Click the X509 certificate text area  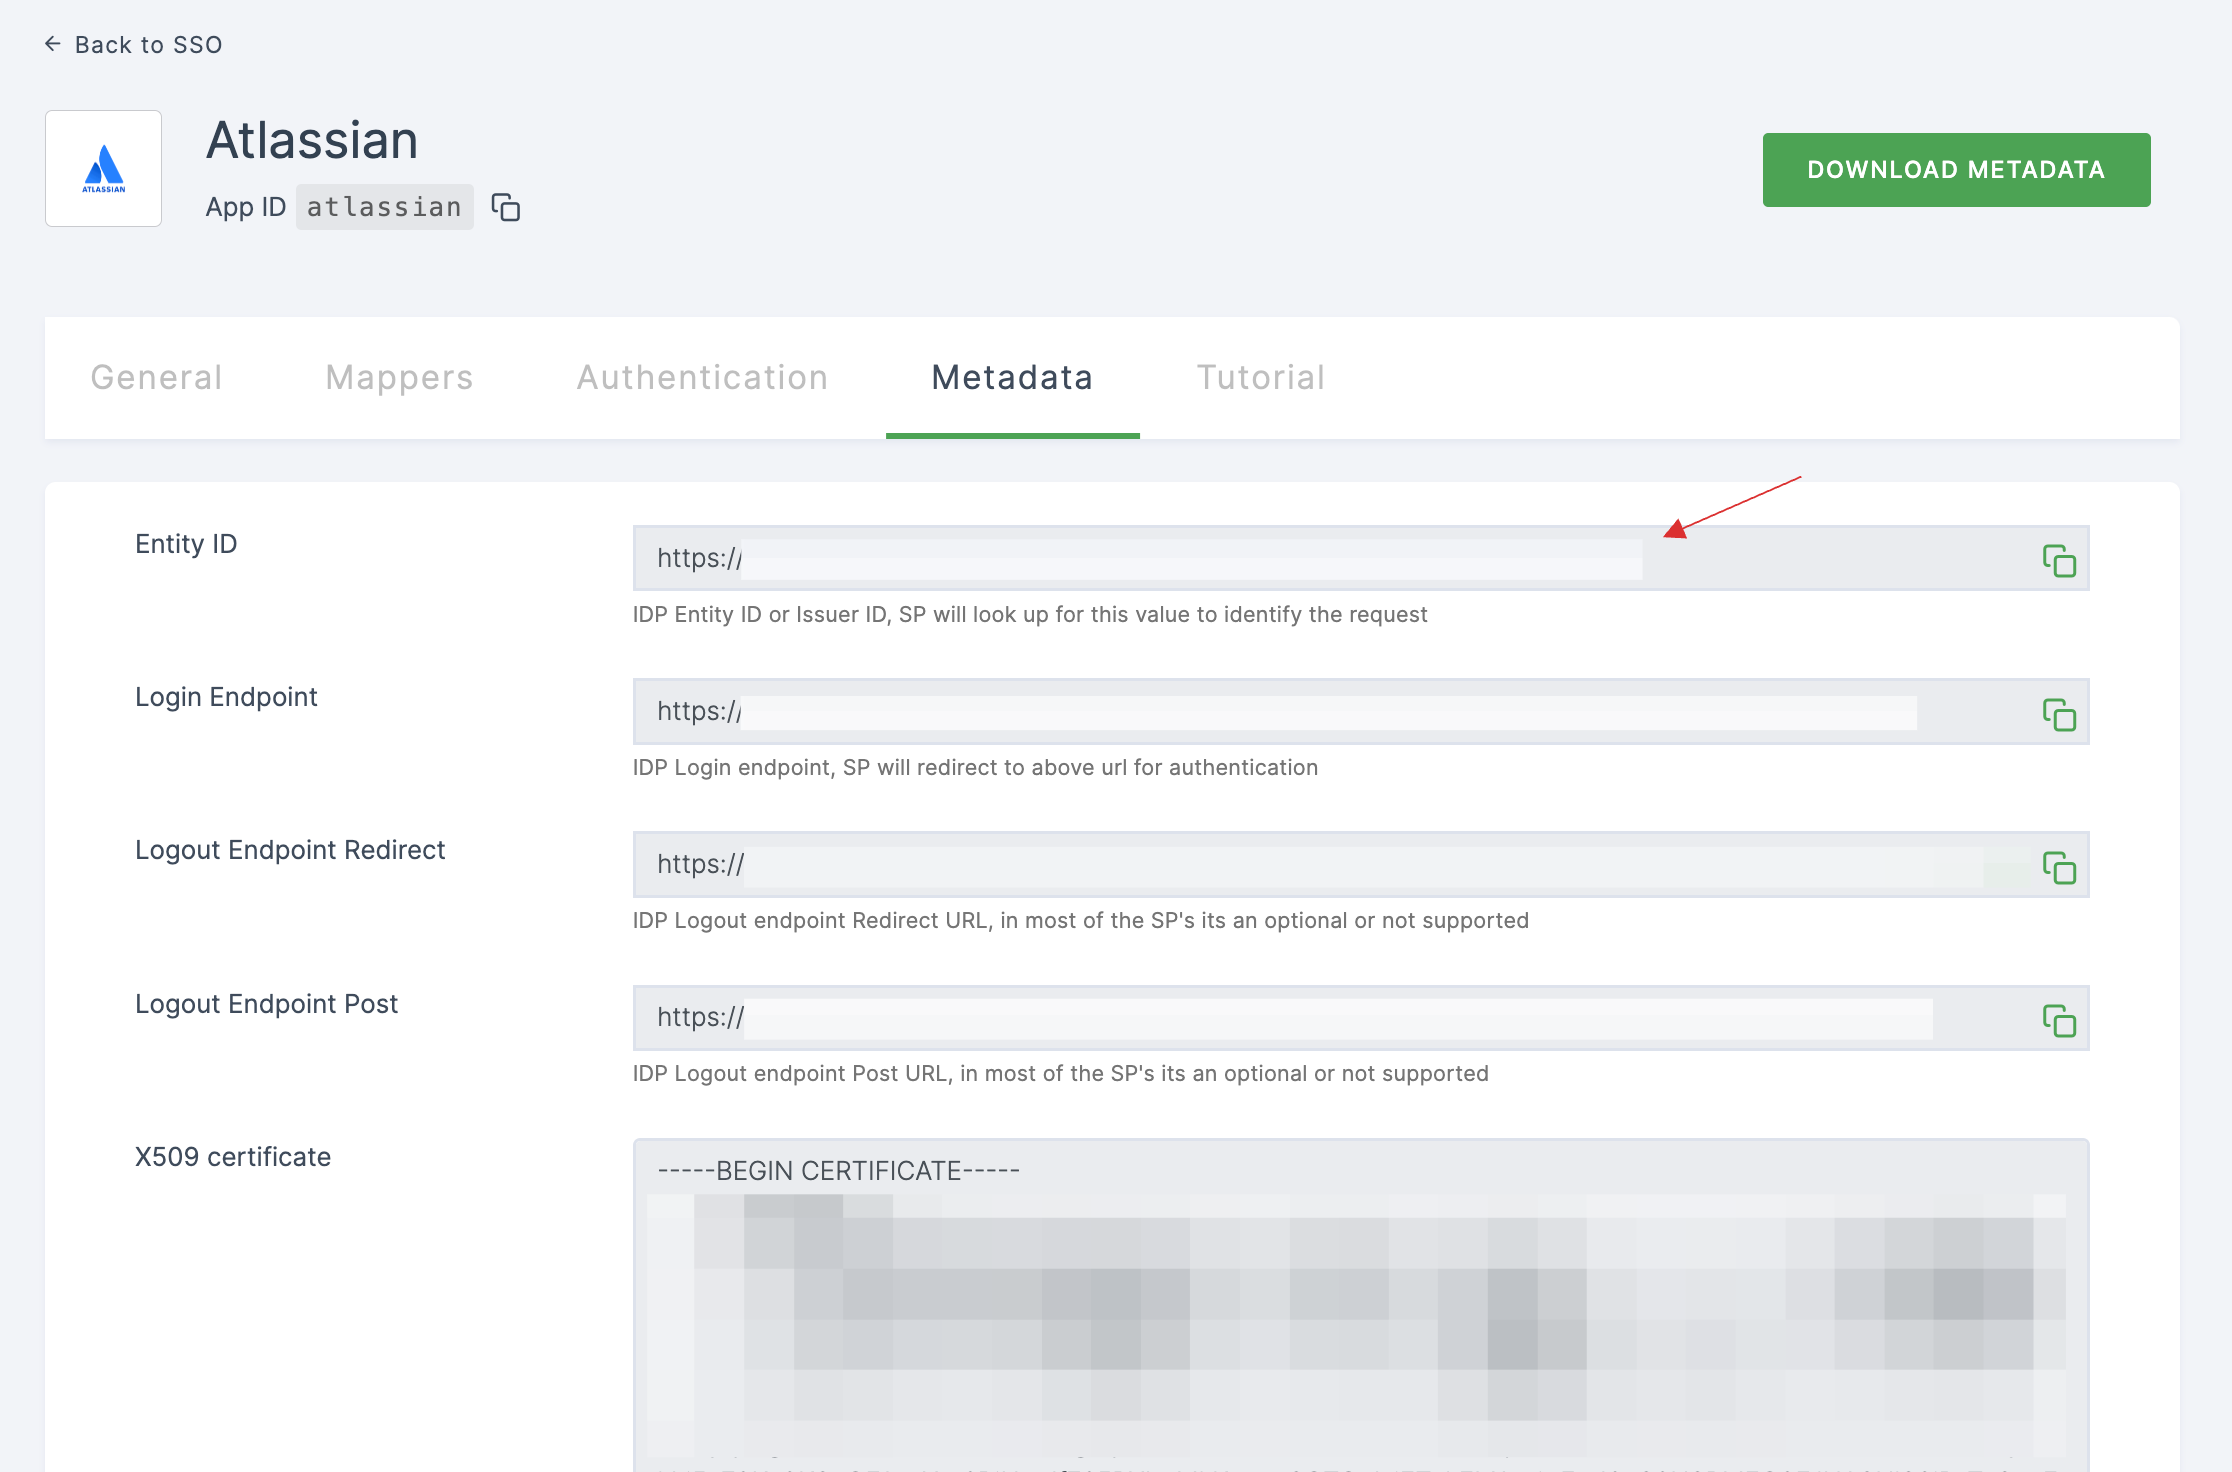click(1361, 1304)
